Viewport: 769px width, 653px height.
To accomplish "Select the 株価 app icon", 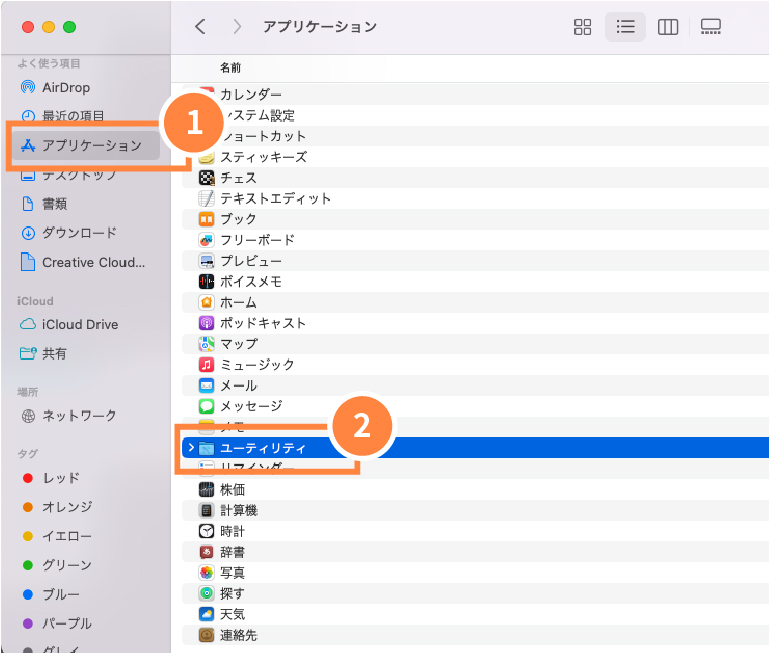I will point(206,489).
